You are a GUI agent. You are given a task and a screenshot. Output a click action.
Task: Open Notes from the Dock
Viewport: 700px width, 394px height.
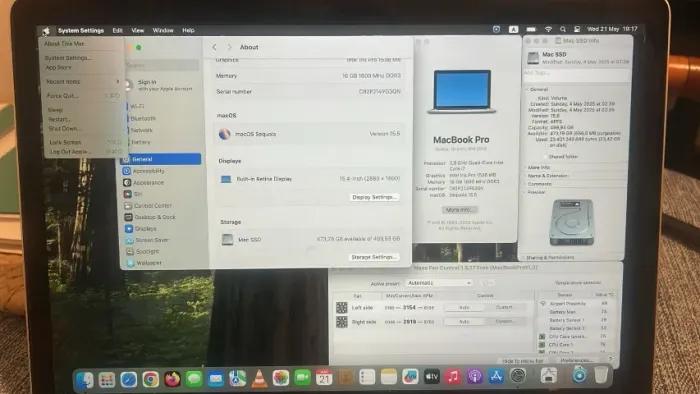(x=388, y=377)
